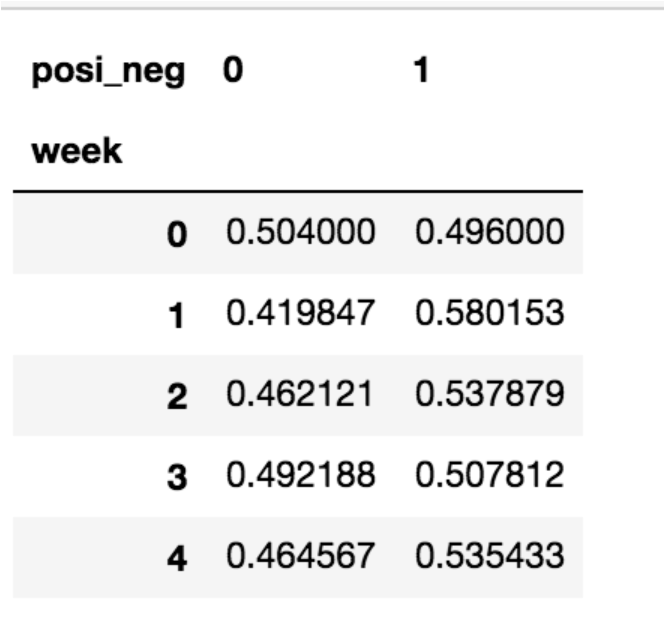Image resolution: width=664 pixels, height=619 pixels.
Task: Click the 0.419847 value cell
Action: click(300, 315)
